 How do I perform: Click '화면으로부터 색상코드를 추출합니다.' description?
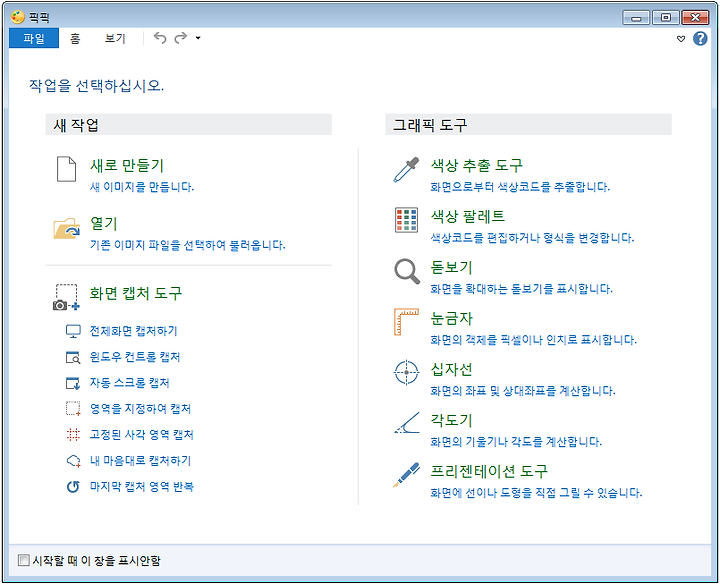(520, 187)
